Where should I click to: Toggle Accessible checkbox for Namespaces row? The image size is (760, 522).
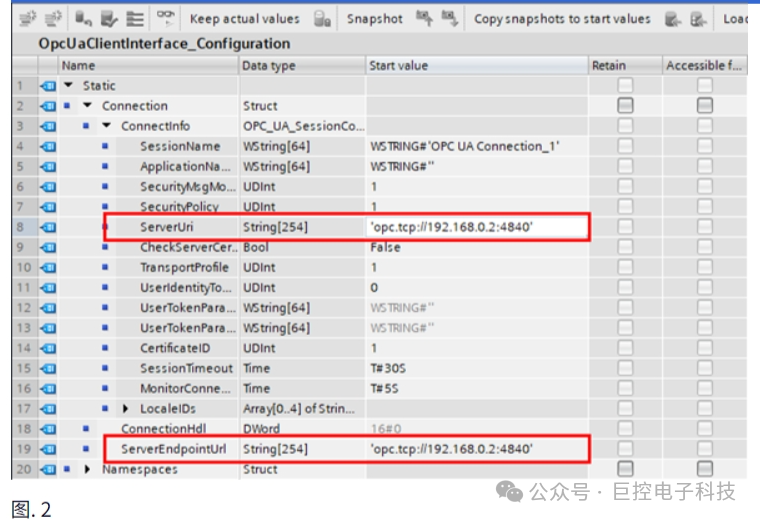tap(705, 469)
